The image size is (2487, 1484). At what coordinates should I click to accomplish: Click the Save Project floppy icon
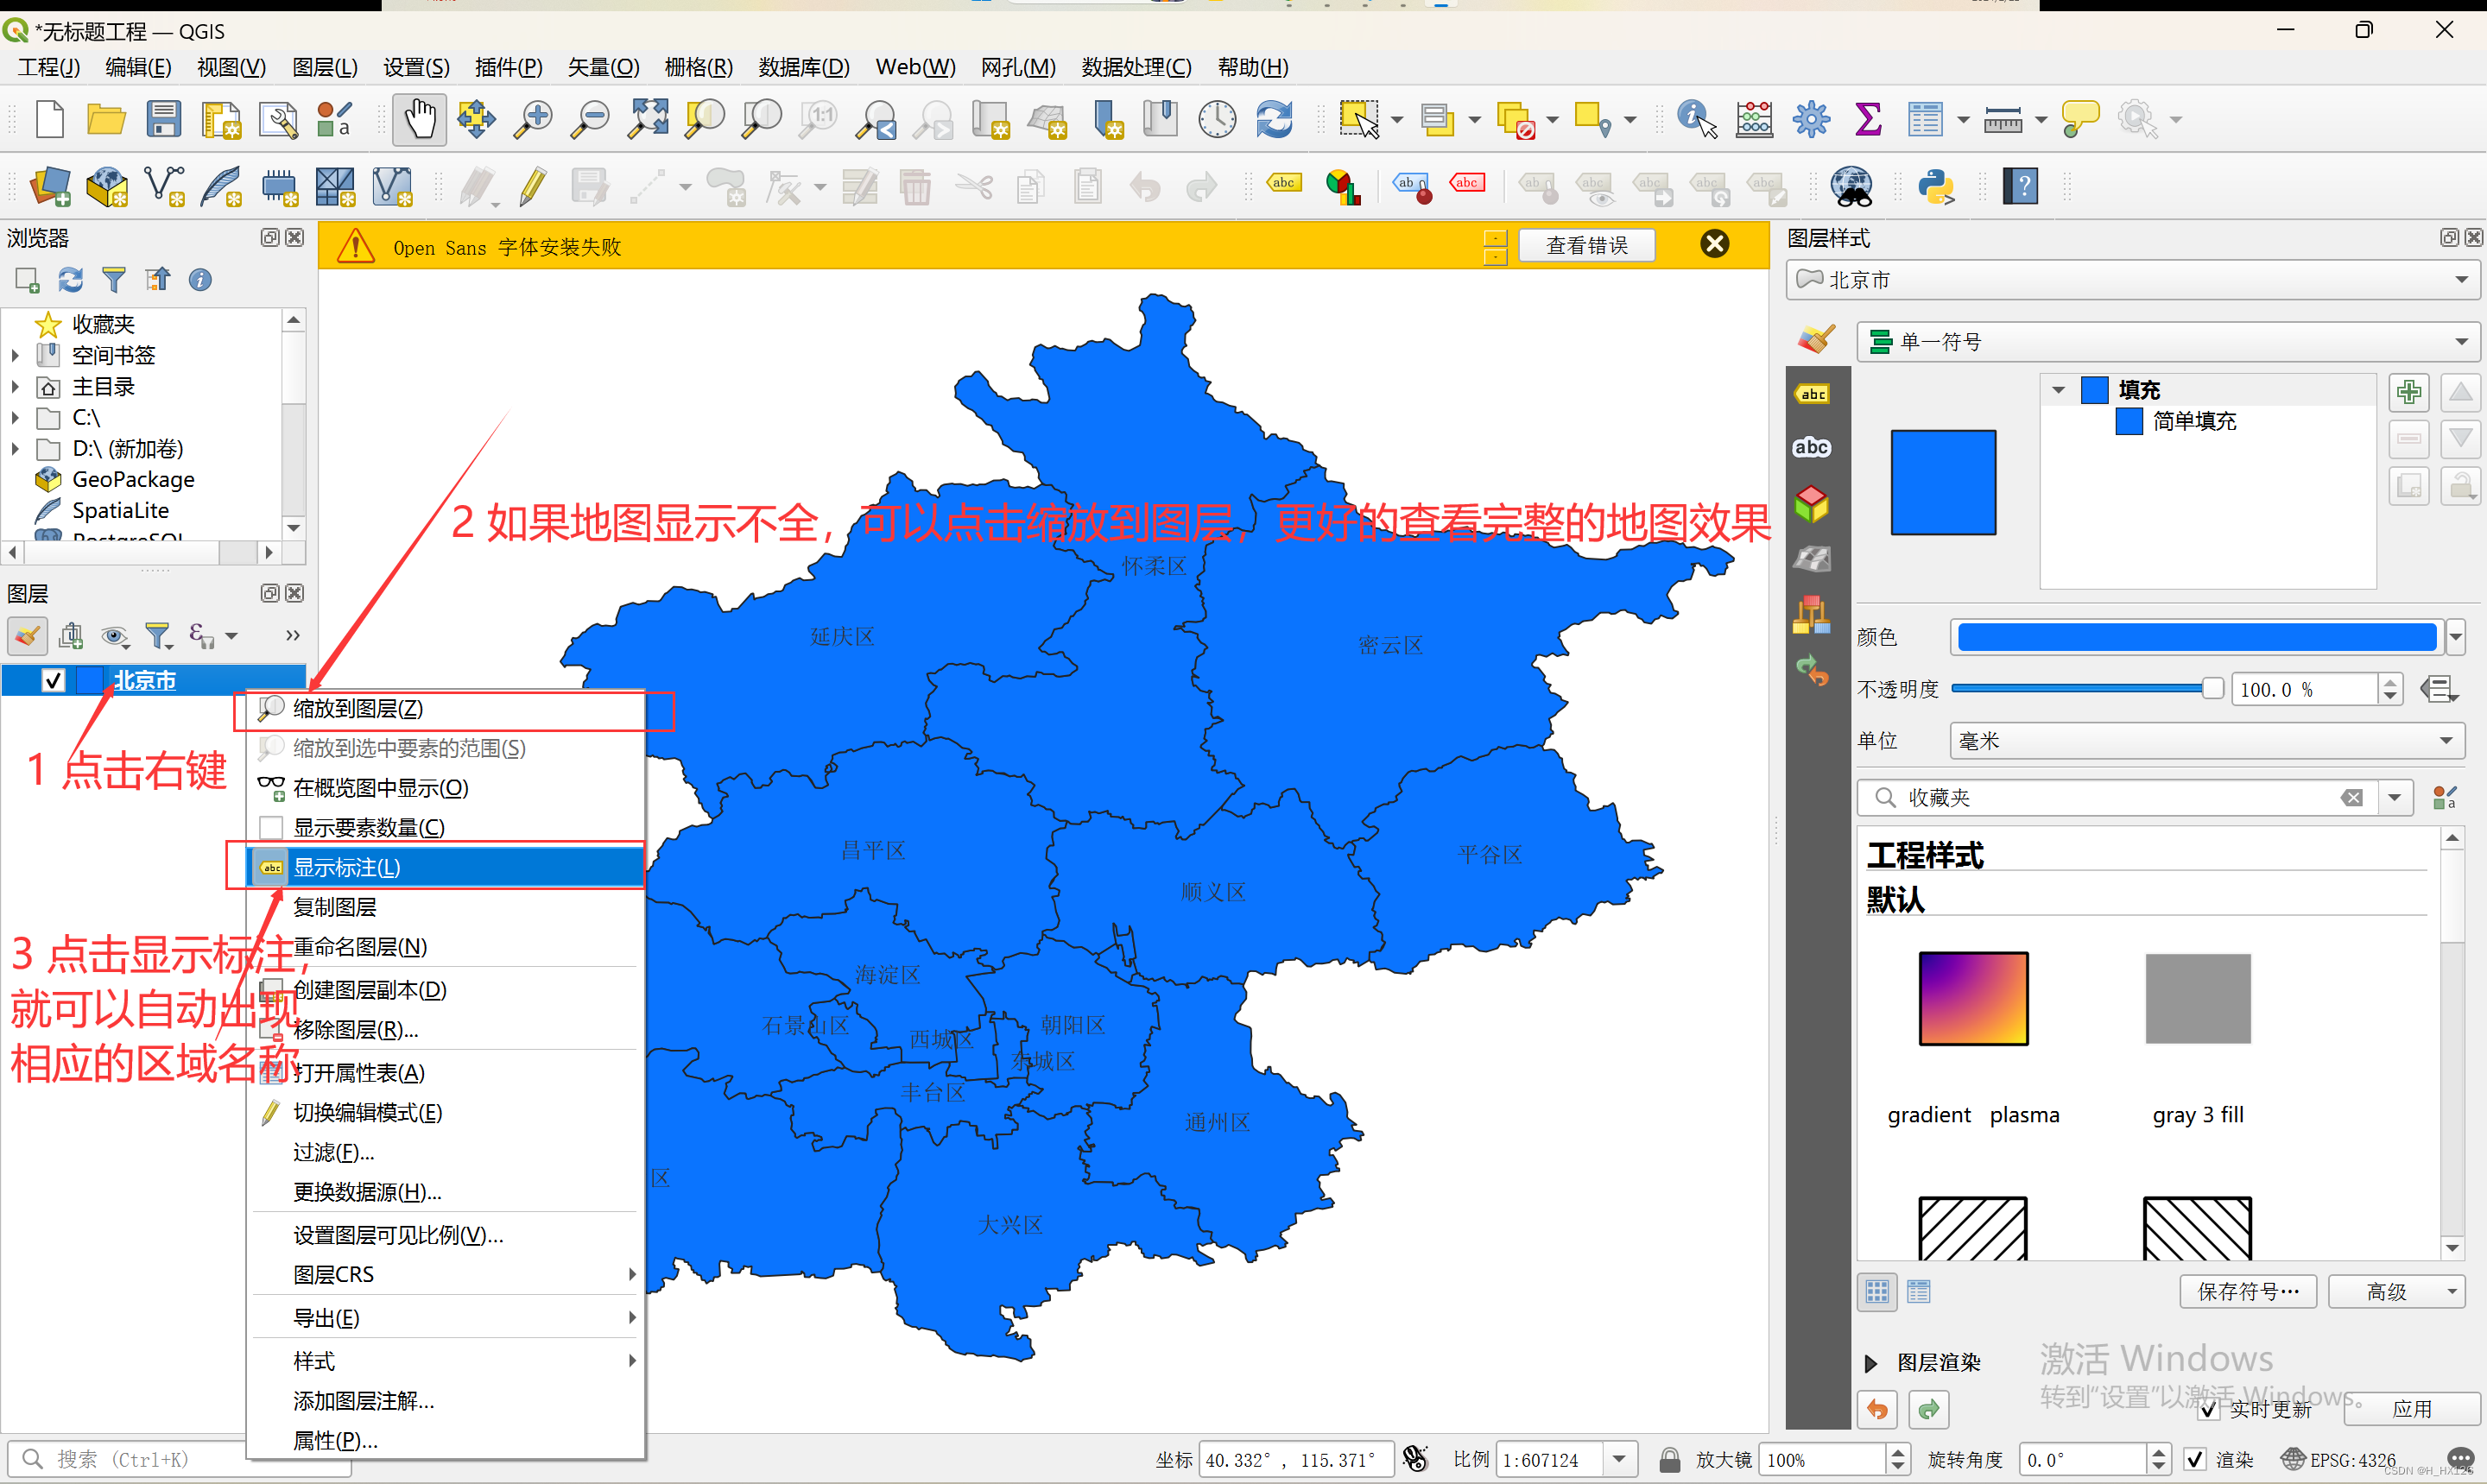click(163, 120)
